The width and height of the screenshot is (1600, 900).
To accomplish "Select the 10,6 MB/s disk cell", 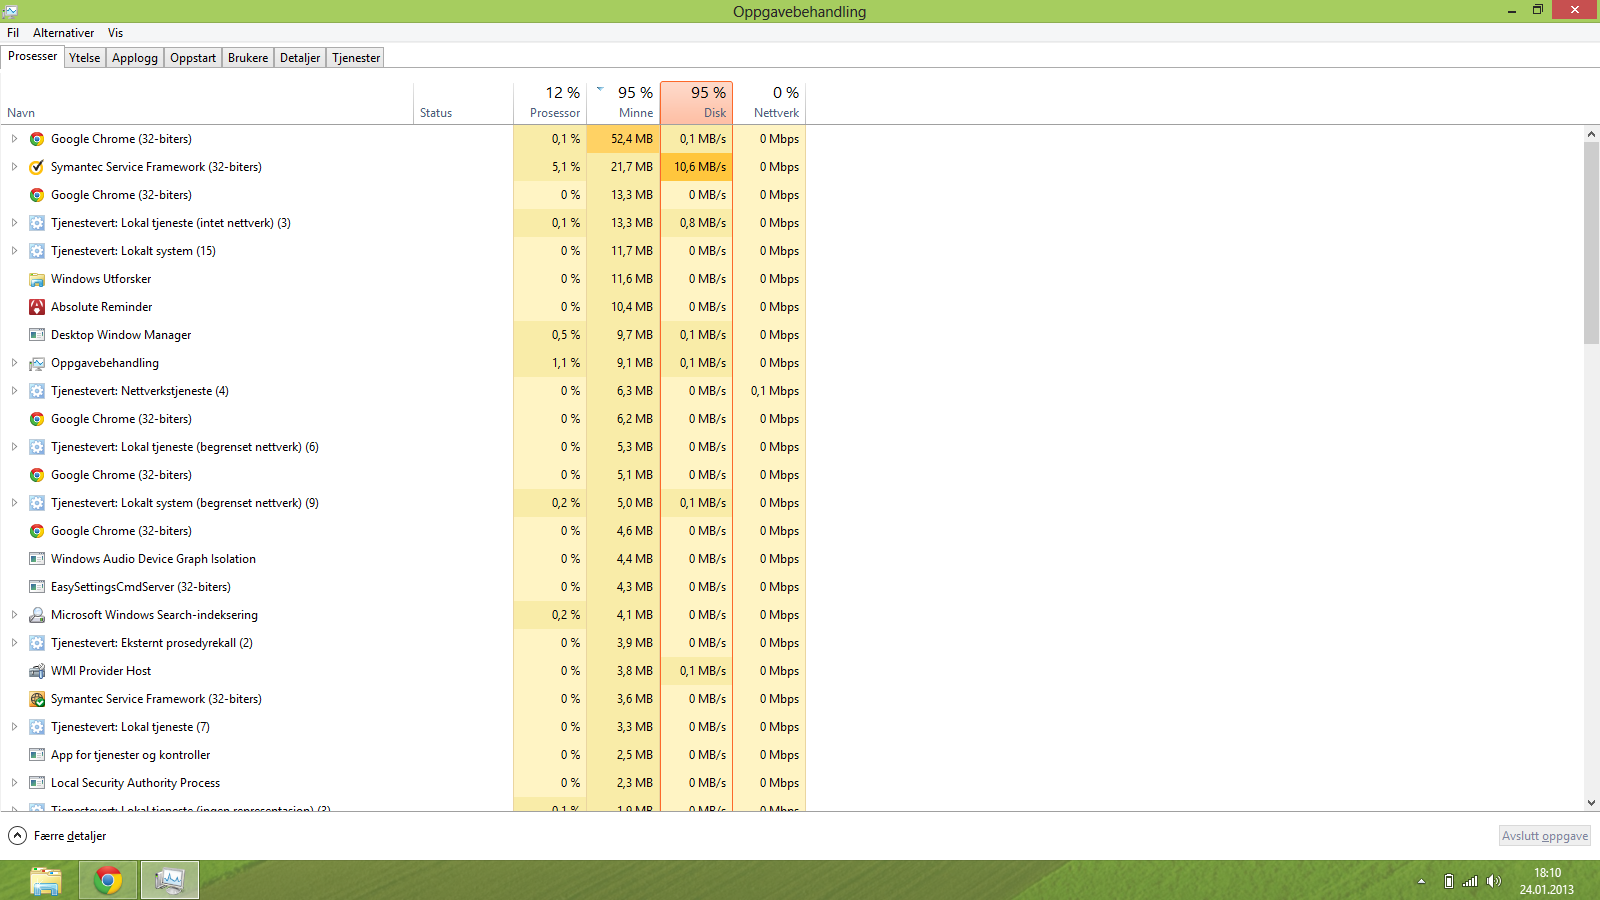I will click(x=697, y=167).
